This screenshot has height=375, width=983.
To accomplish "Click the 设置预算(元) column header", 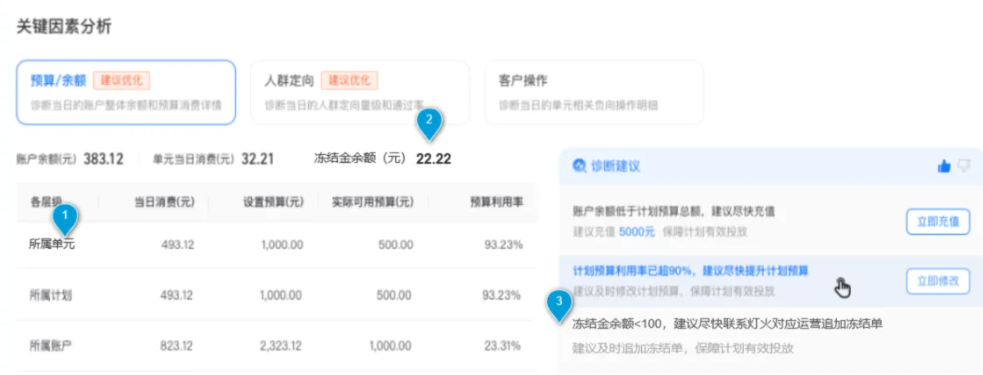I will [x=273, y=202].
